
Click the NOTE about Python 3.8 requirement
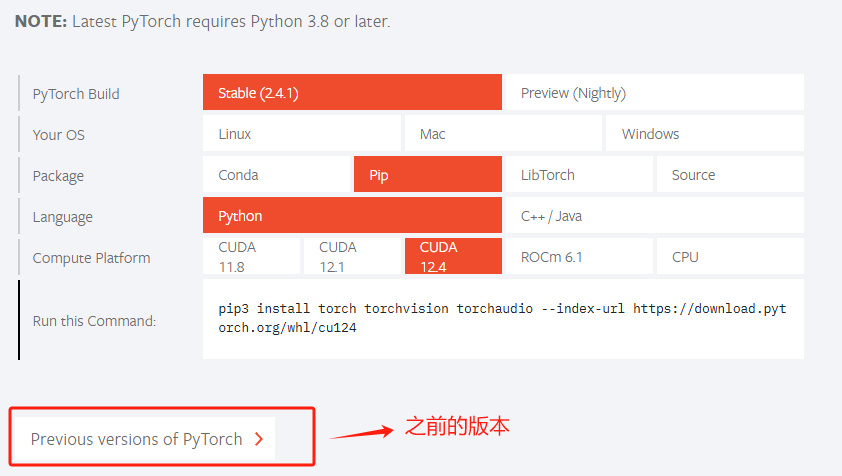pyautogui.click(x=202, y=21)
